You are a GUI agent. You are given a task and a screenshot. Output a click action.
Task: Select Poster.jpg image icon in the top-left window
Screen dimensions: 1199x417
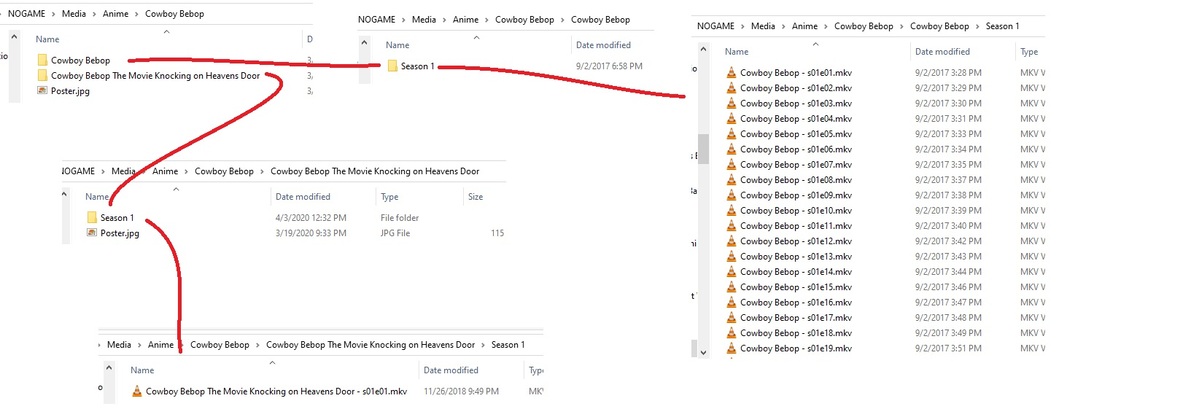(x=43, y=90)
